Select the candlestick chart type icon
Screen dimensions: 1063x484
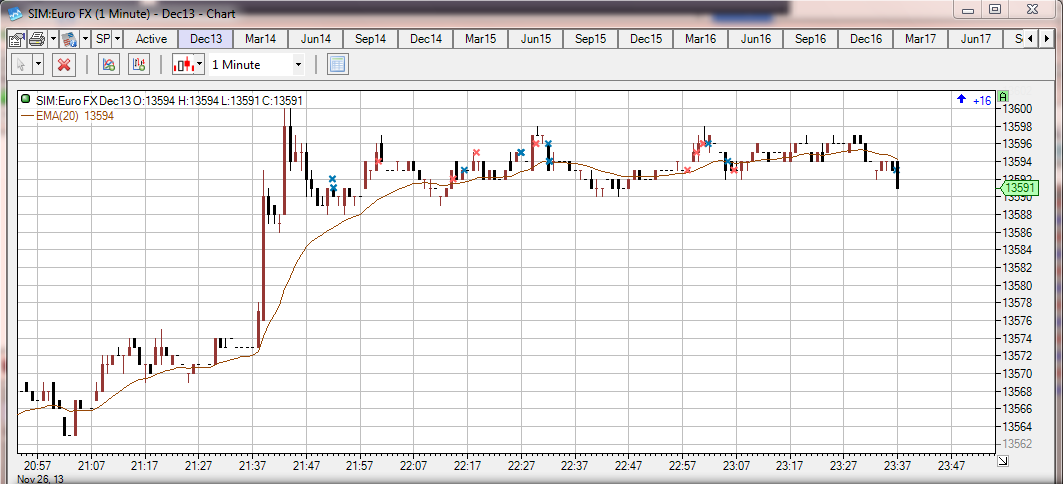pyautogui.click(x=184, y=65)
